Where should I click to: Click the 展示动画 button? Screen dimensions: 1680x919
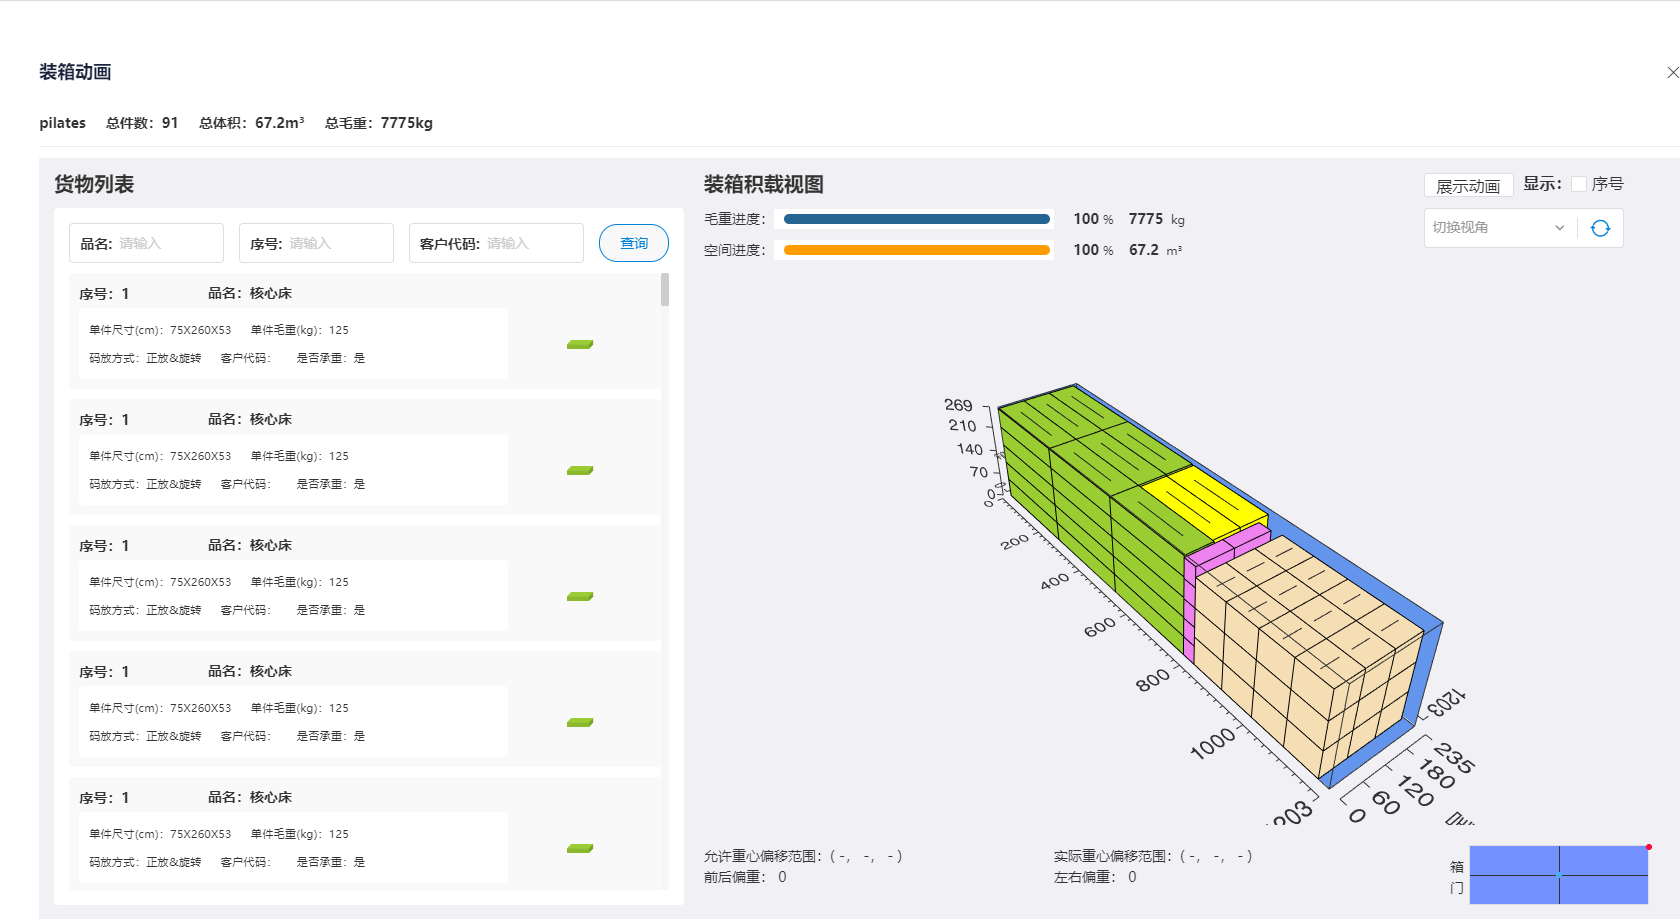pyautogui.click(x=1467, y=186)
